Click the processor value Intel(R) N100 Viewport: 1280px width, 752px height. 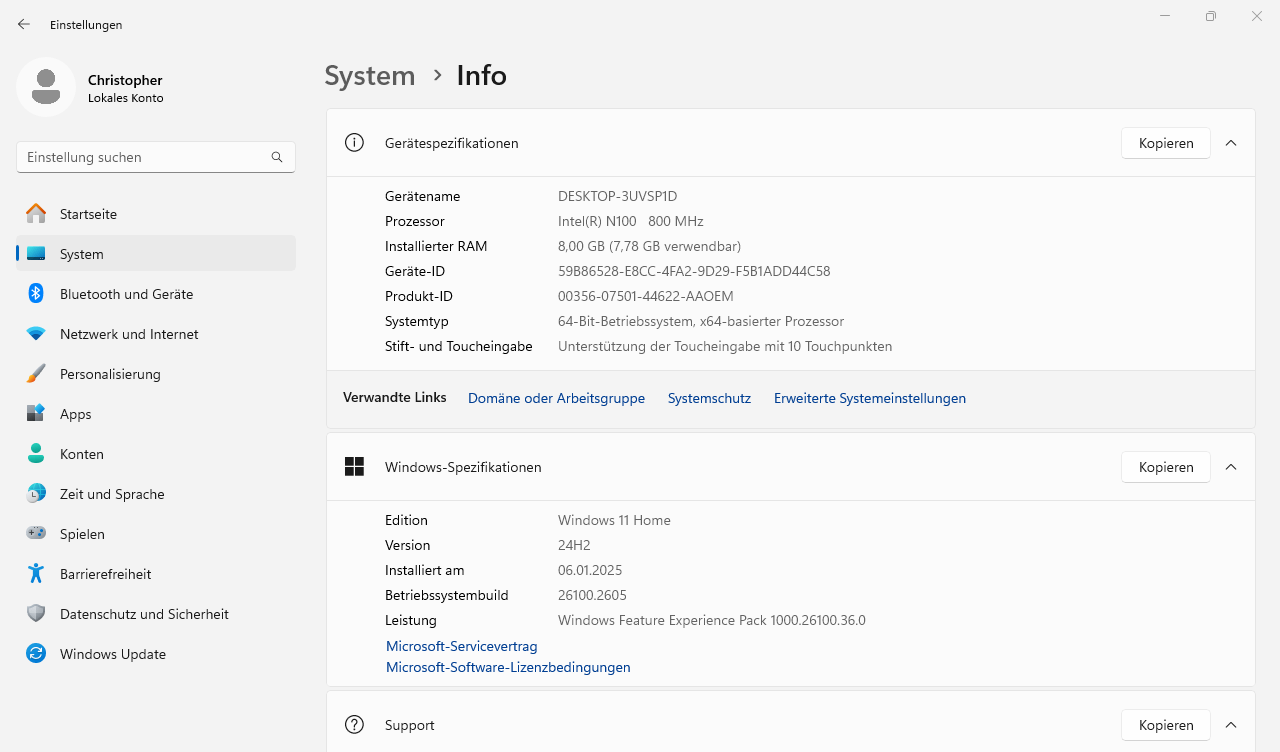pos(597,221)
